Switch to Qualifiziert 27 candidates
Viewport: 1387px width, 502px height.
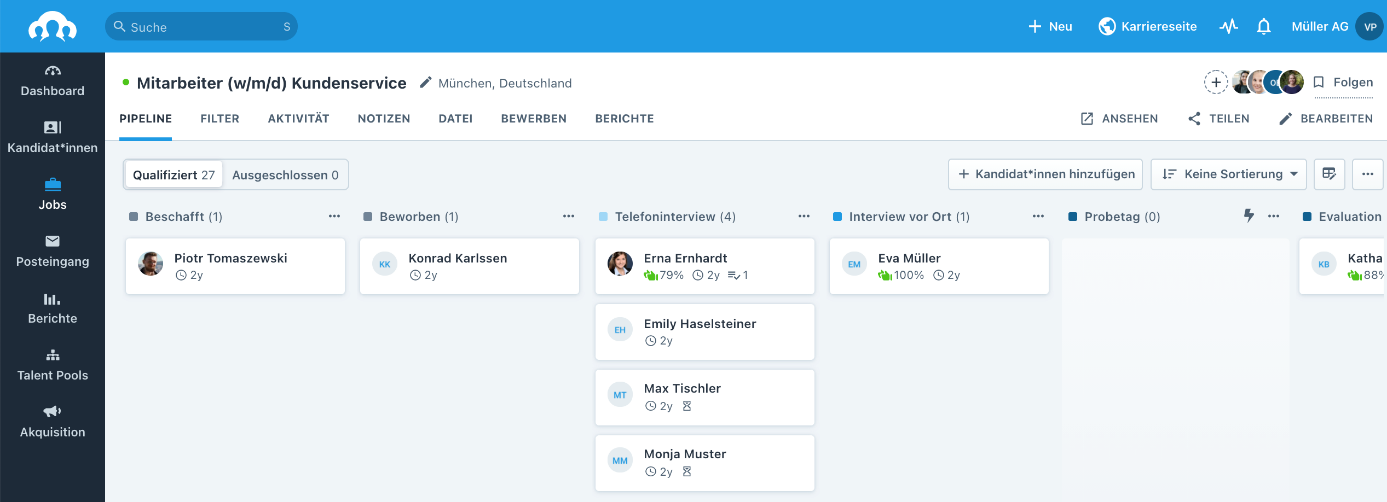click(174, 175)
